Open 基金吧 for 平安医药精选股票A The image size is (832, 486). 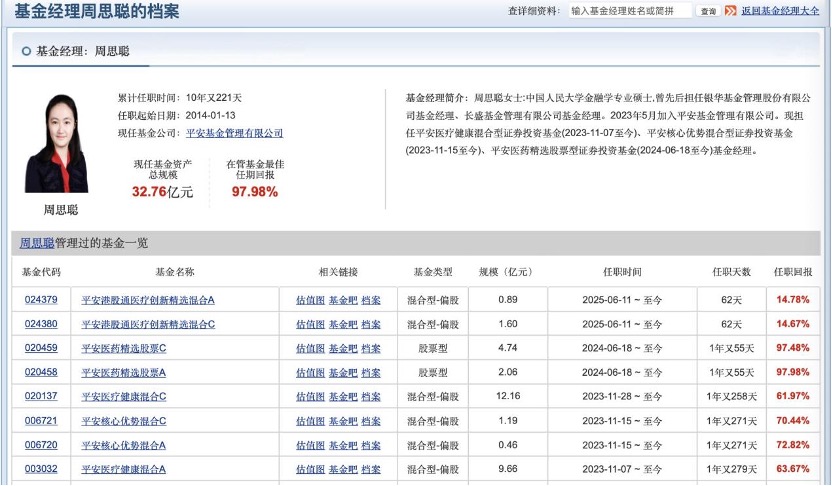click(x=343, y=373)
